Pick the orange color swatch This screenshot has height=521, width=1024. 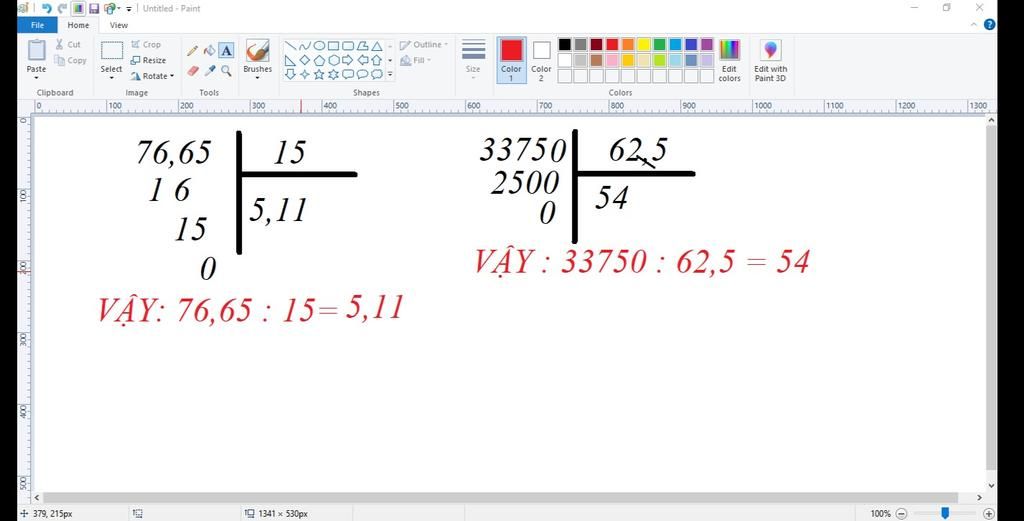(x=628, y=44)
